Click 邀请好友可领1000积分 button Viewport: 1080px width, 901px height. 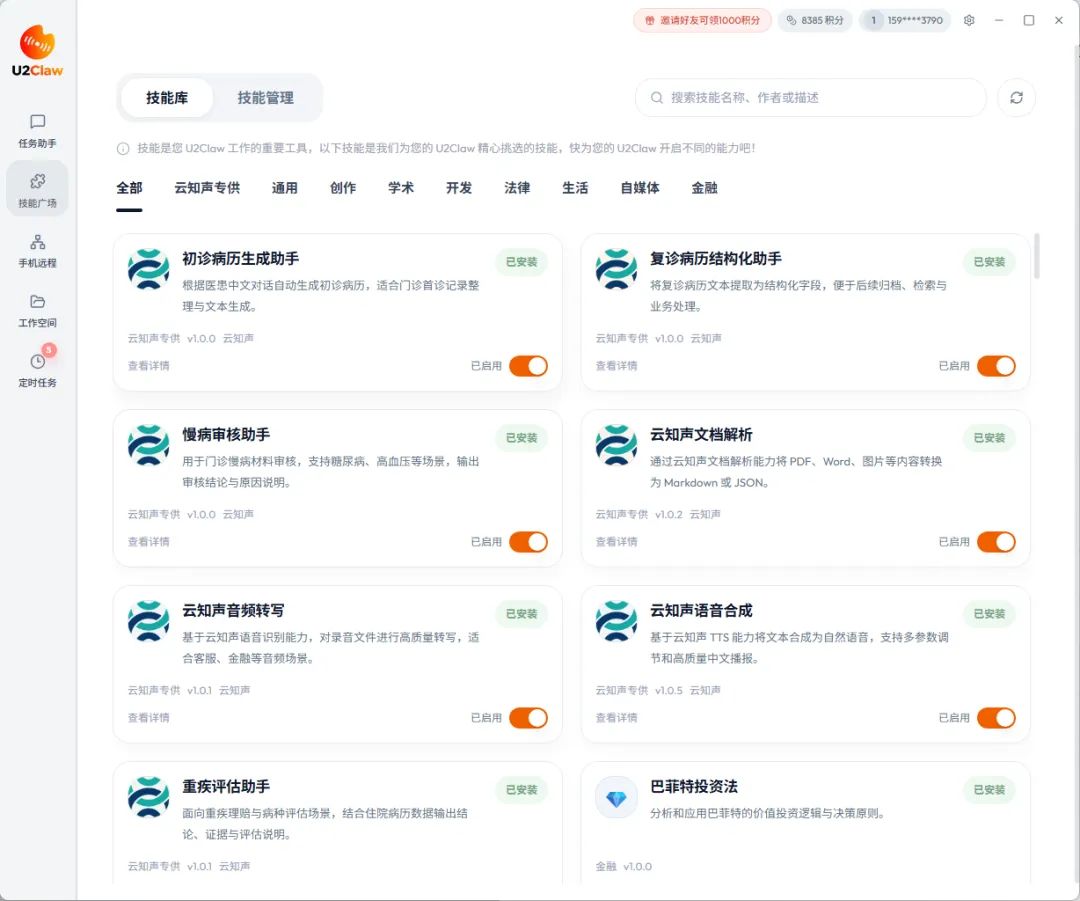click(702, 21)
